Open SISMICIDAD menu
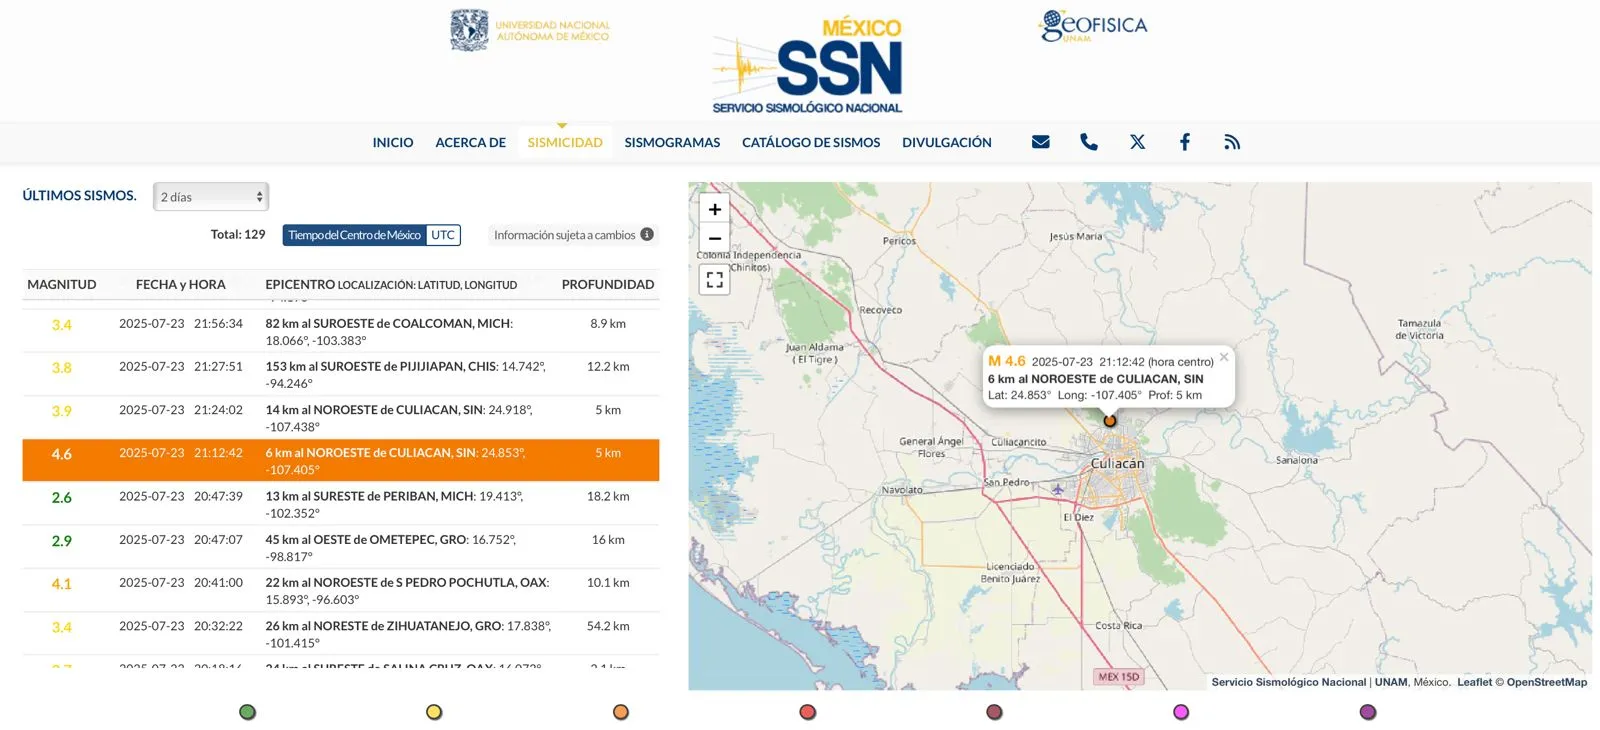Screen dimensions: 1600x730 (x=565, y=142)
